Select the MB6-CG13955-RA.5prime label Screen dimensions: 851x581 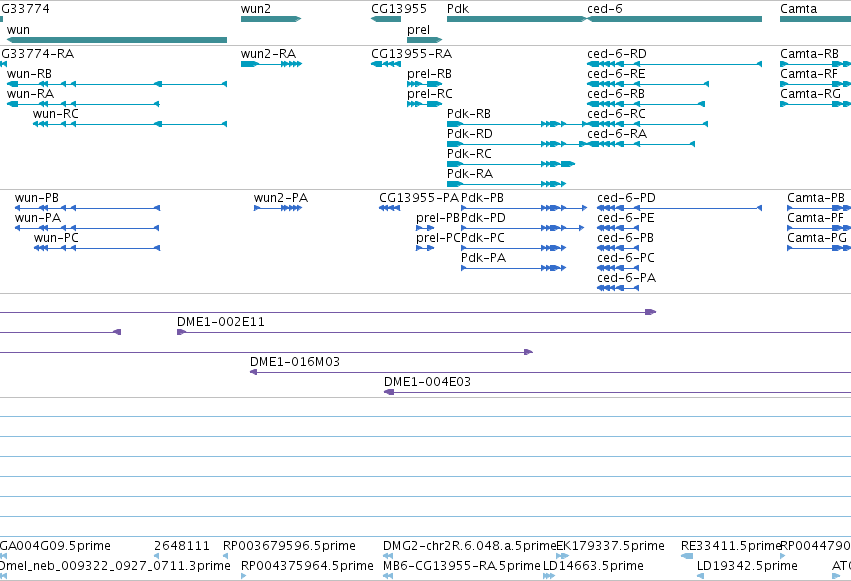point(462,566)
